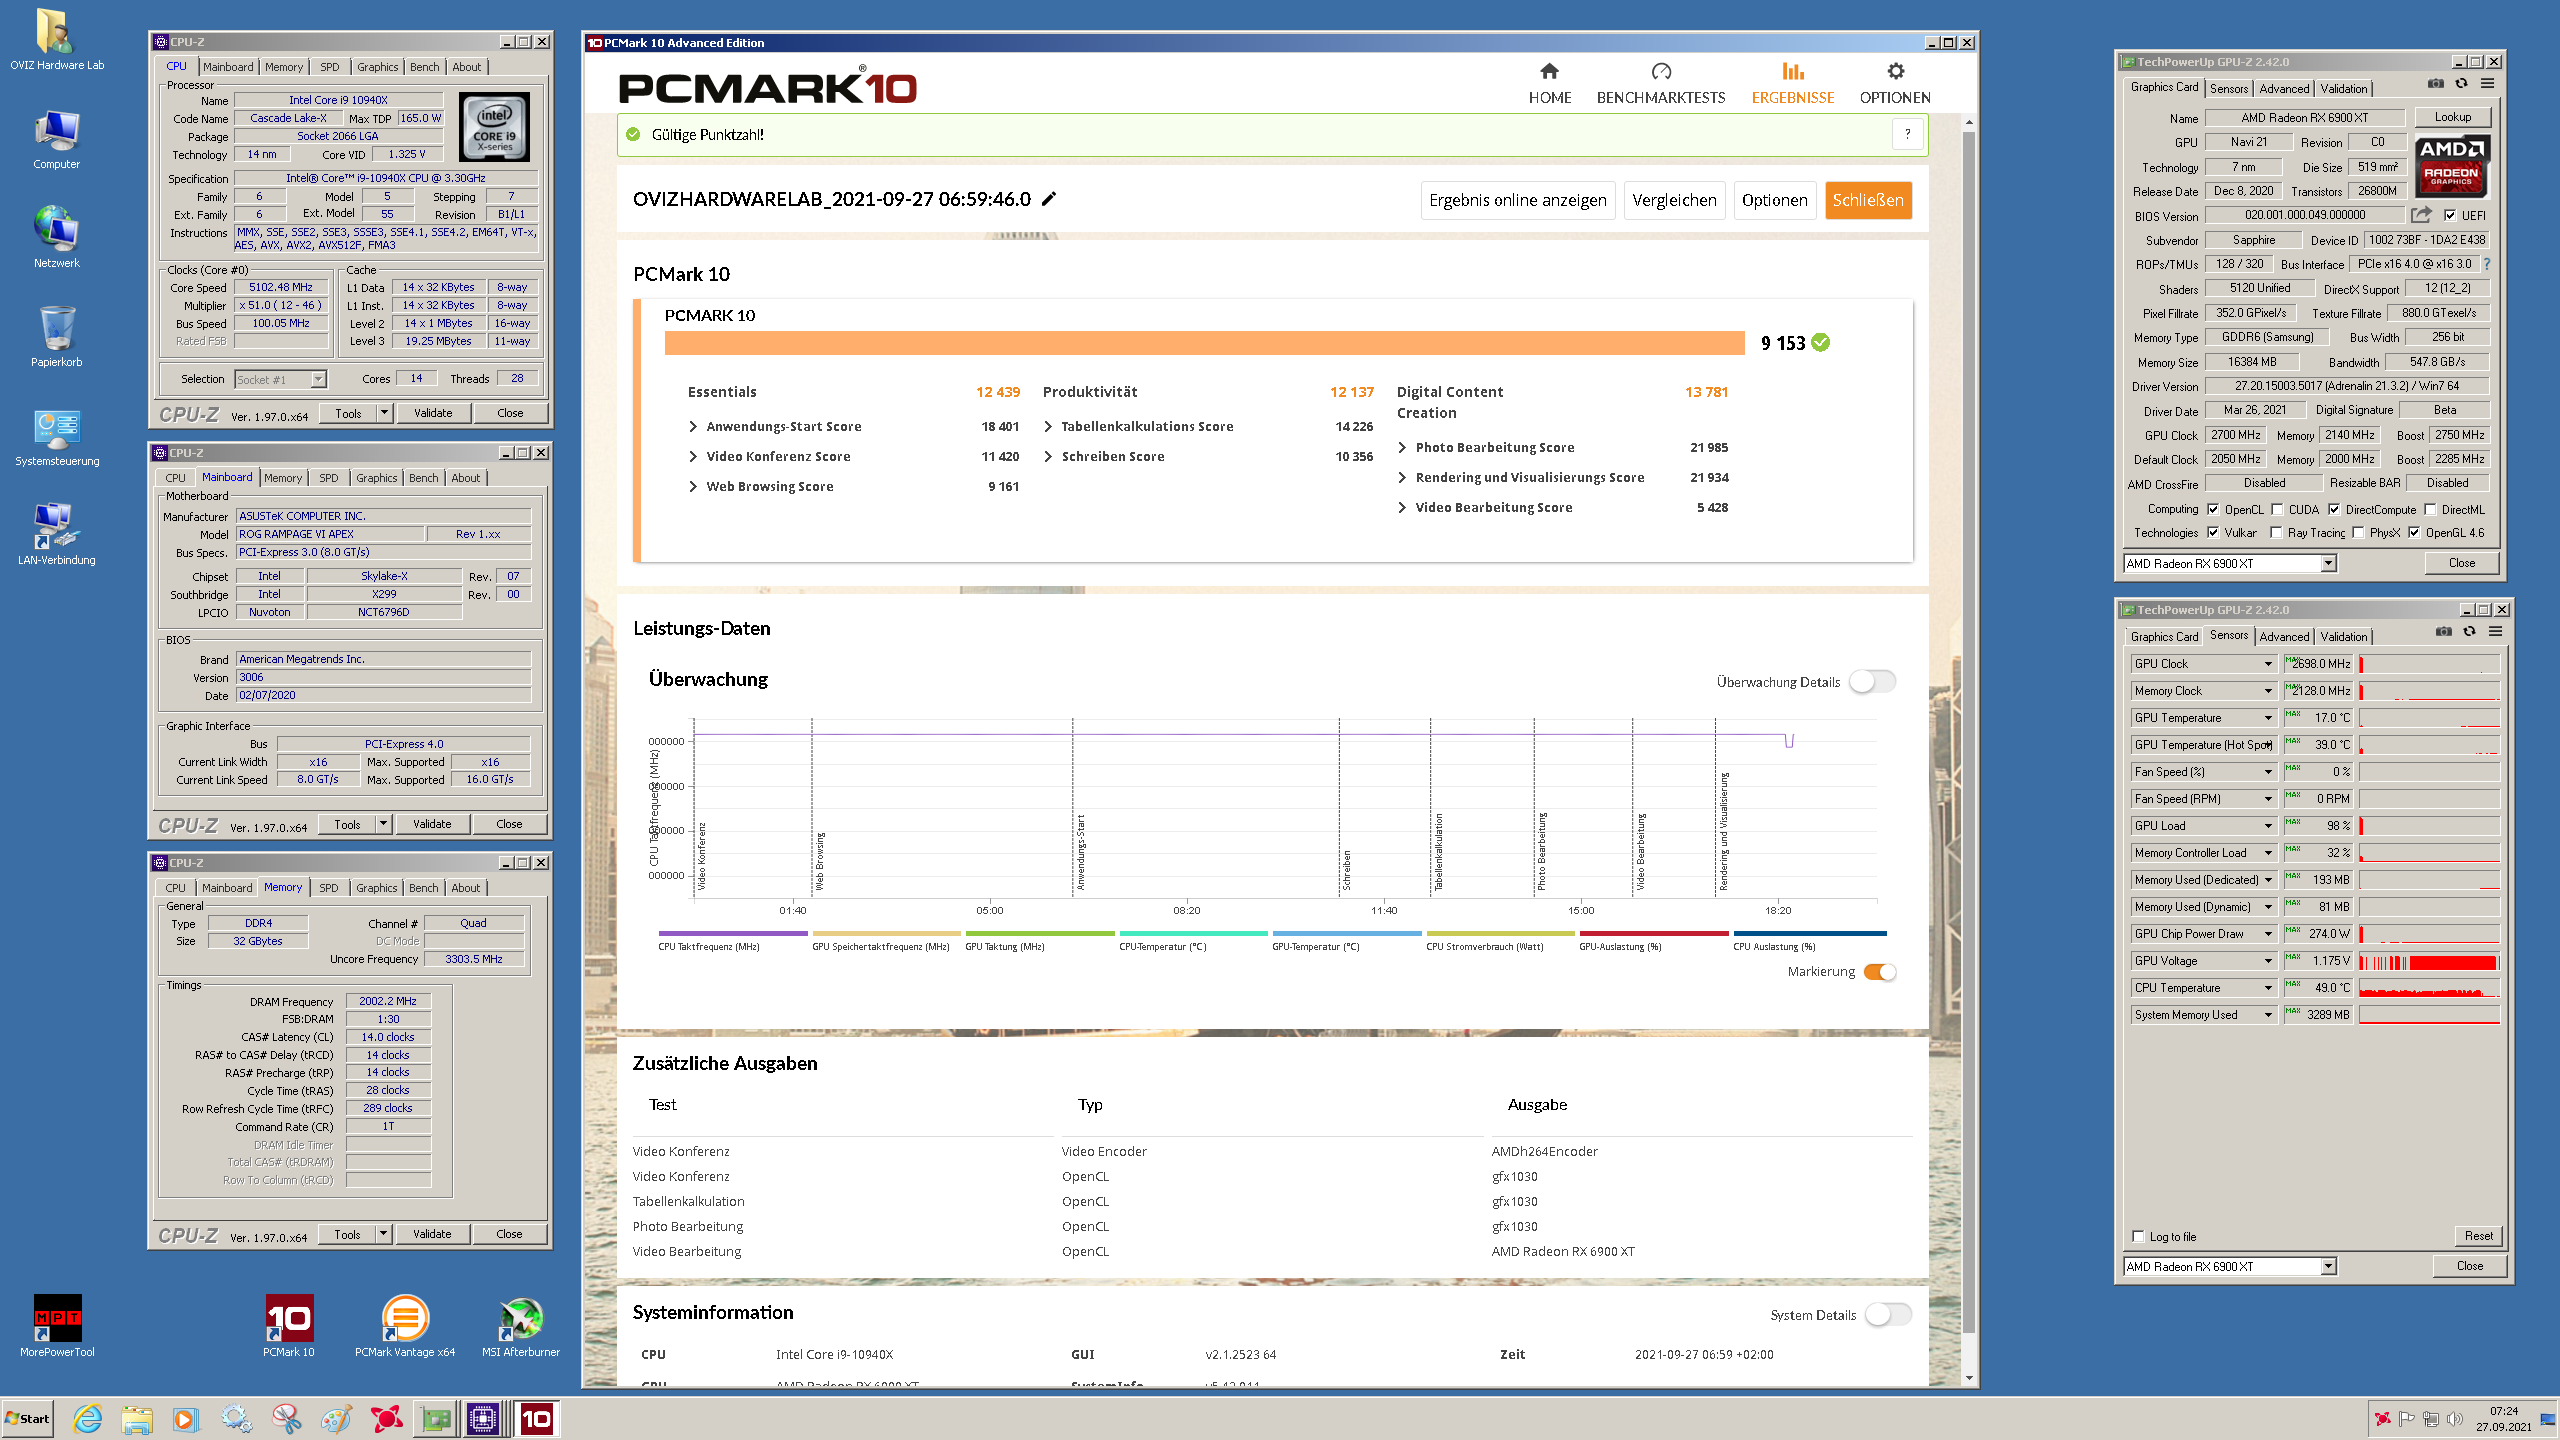
Task: Open OVIZ Hardware Lab desktop folder
Action: [x=57, y=40]
